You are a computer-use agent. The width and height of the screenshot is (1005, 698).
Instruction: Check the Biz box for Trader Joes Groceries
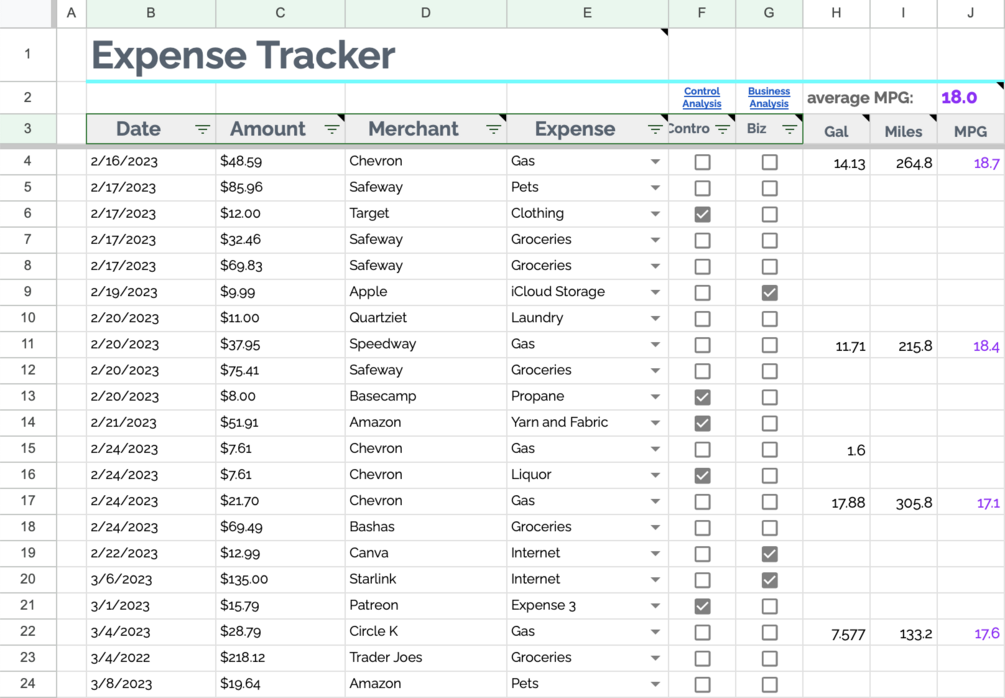(x=770, y=658)
